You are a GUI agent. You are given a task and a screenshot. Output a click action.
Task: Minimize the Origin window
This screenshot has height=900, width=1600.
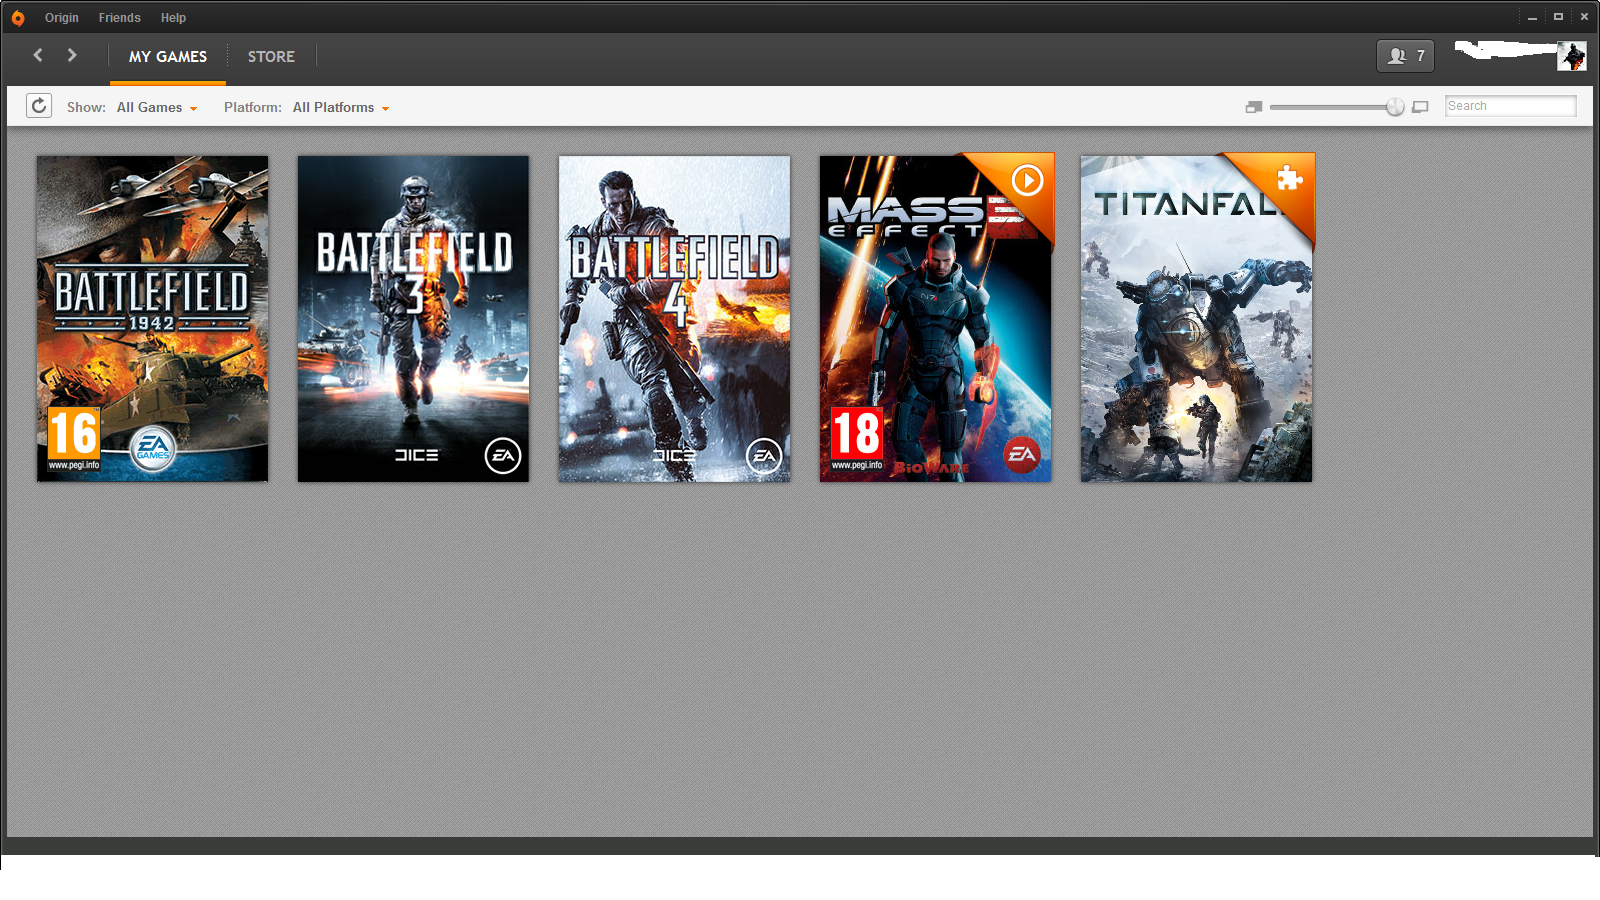[1532, 17]
